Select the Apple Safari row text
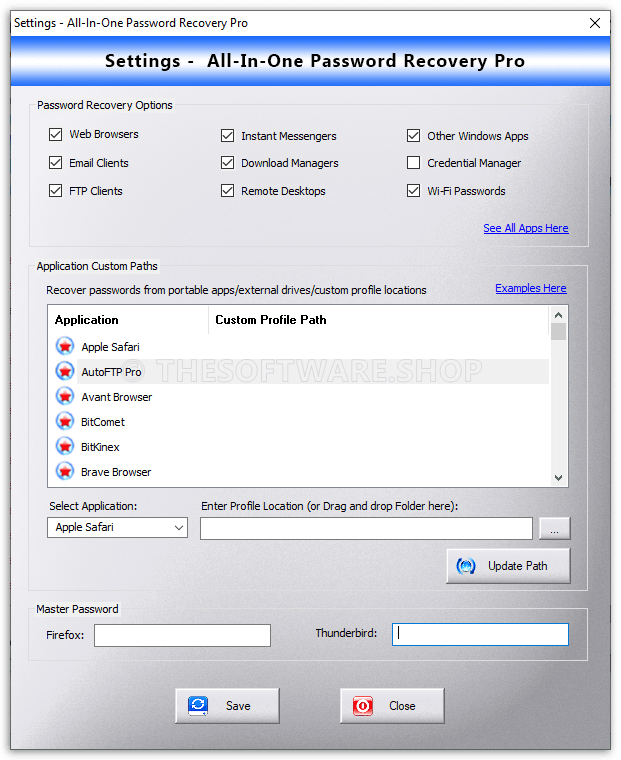Screen dimensions: 621x760 tap(111, 347)
